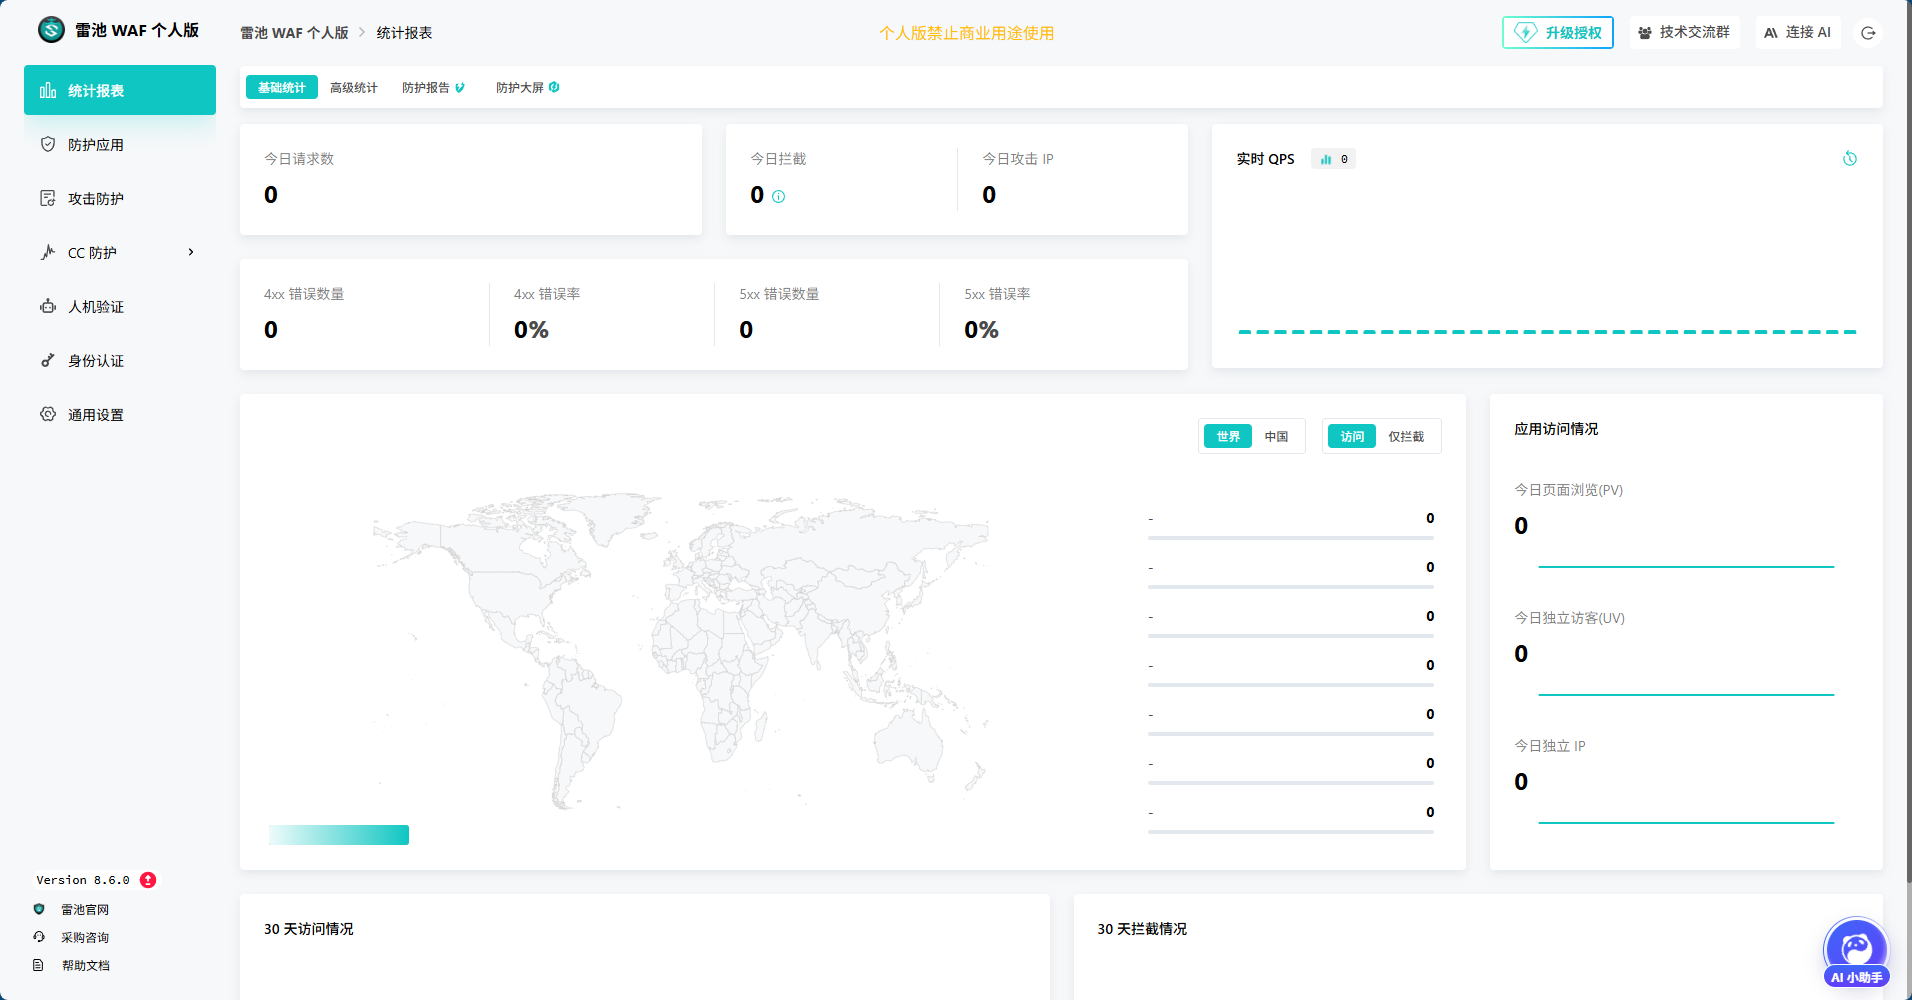Click the 个人版禁止商业用途使用 notice
1912x1000 pixels.
967,33
